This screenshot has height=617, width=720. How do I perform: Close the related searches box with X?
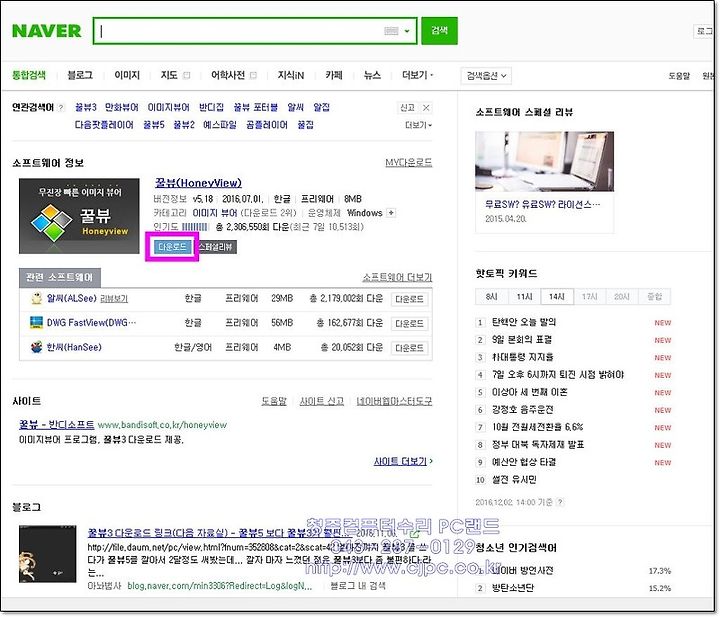426,107
